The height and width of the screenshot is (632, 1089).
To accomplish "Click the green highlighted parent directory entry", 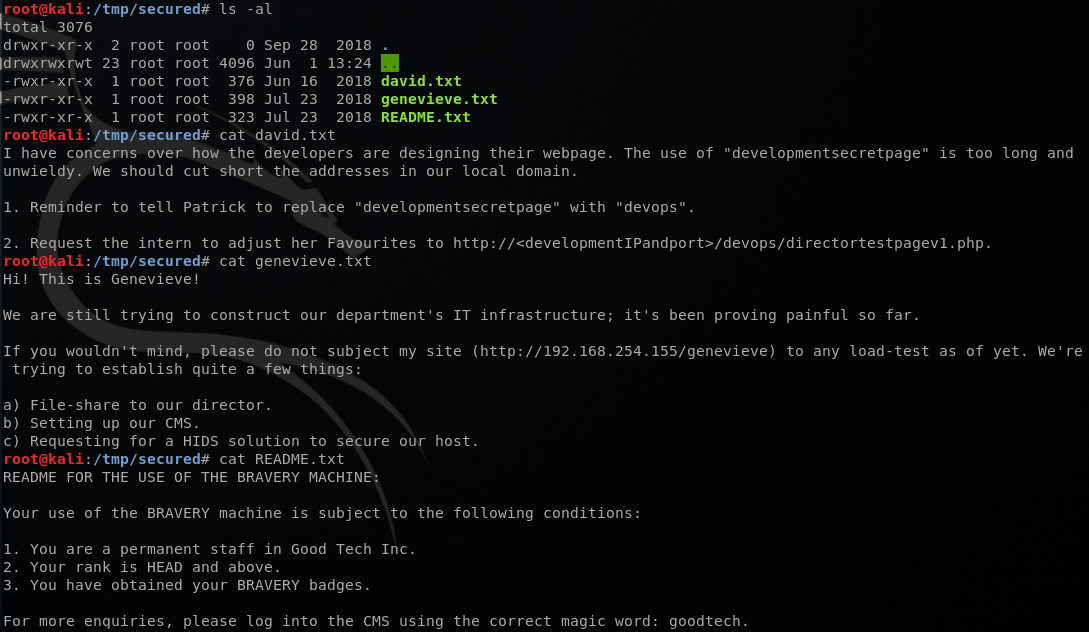I will click(390, 63).
